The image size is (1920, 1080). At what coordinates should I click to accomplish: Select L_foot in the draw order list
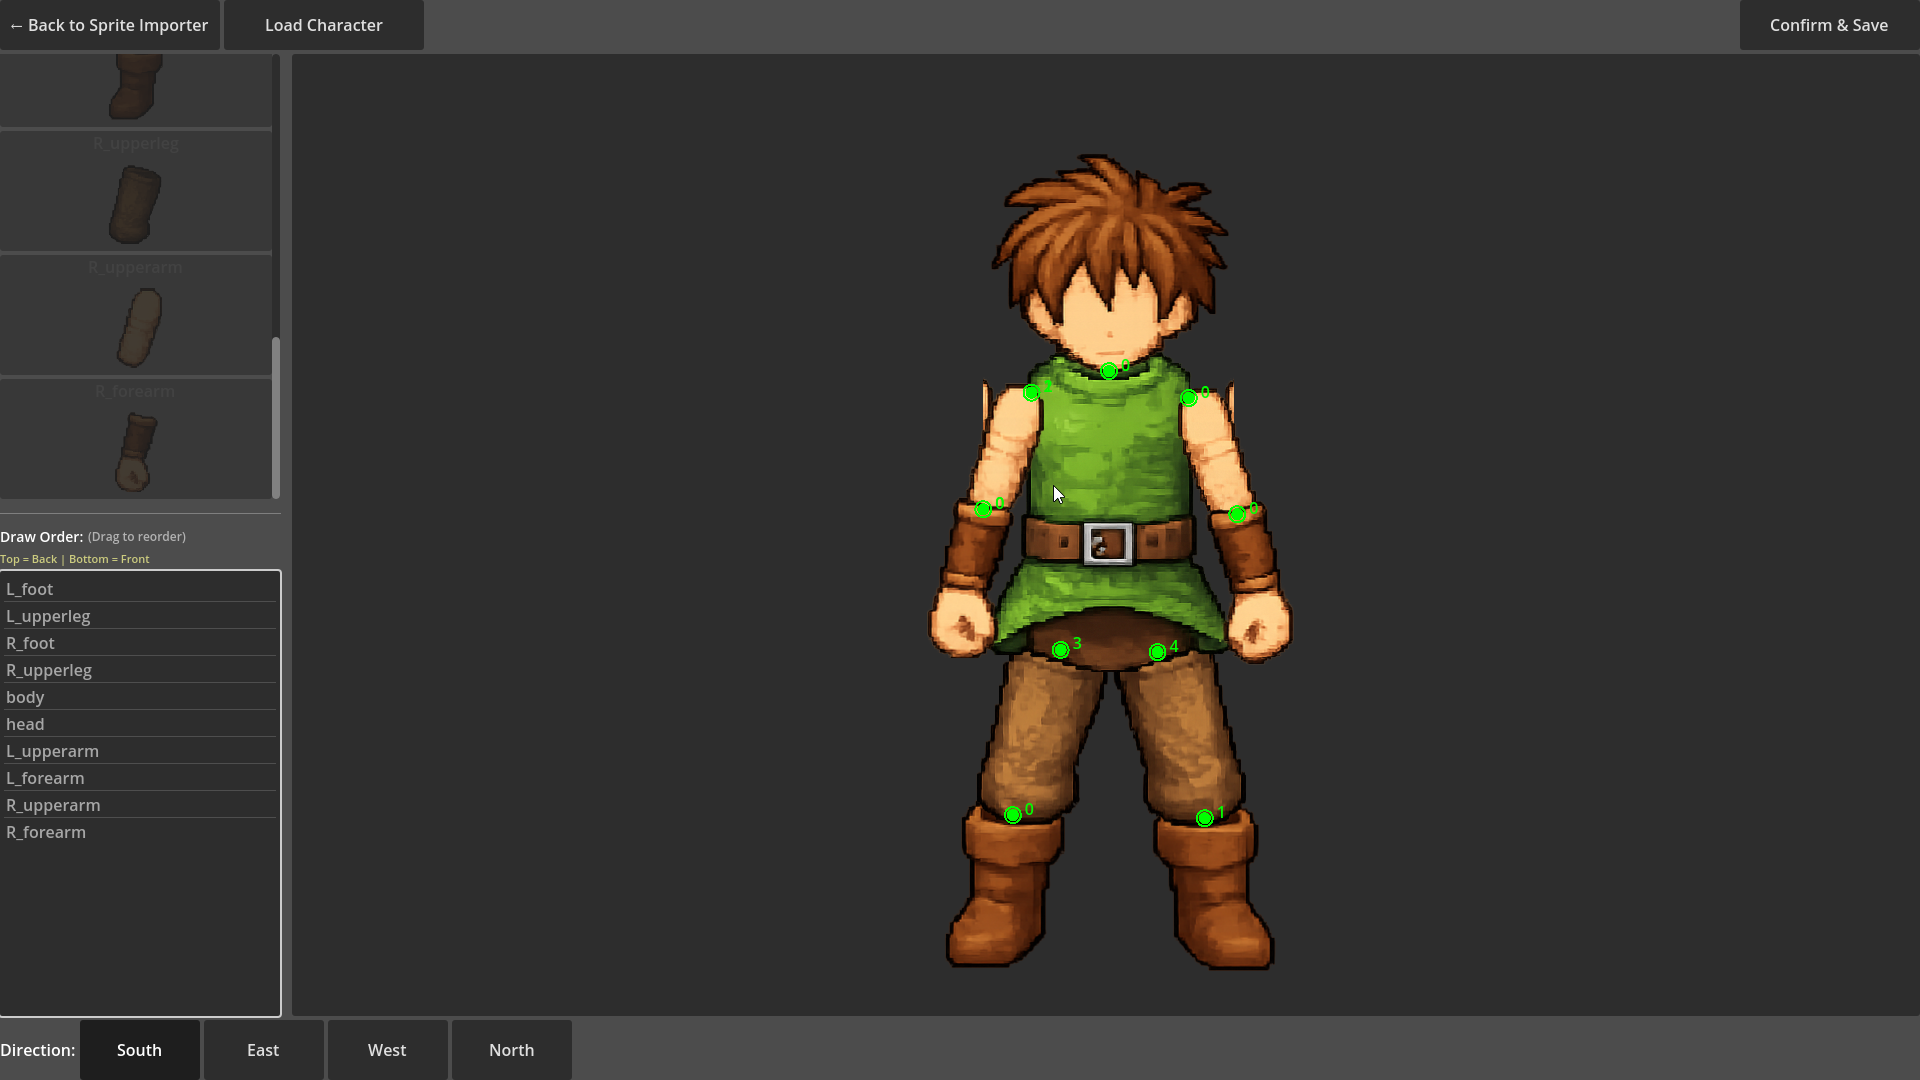30,589
